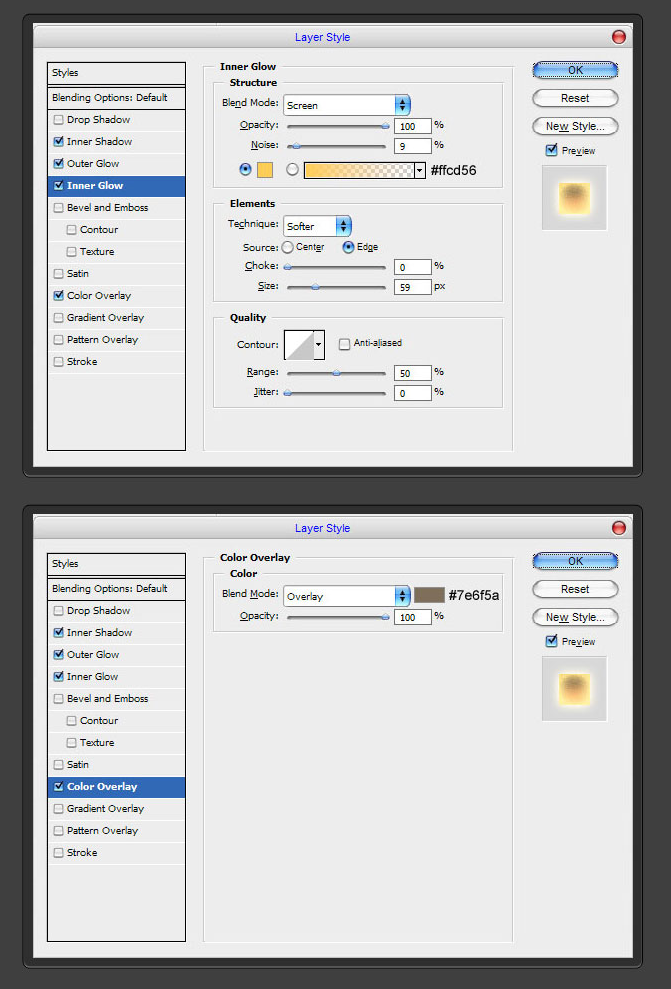The width and height of the screenshot is (671, 989).
Task: Uncheck Color Overlay checkbox in top dialog
Action: 59,296
